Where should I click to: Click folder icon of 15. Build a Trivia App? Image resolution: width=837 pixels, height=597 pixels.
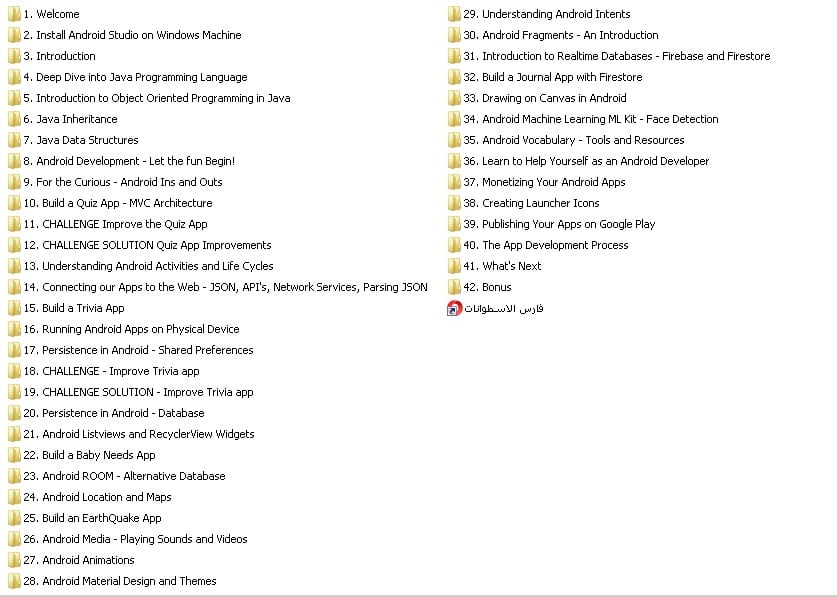(14, 308)
